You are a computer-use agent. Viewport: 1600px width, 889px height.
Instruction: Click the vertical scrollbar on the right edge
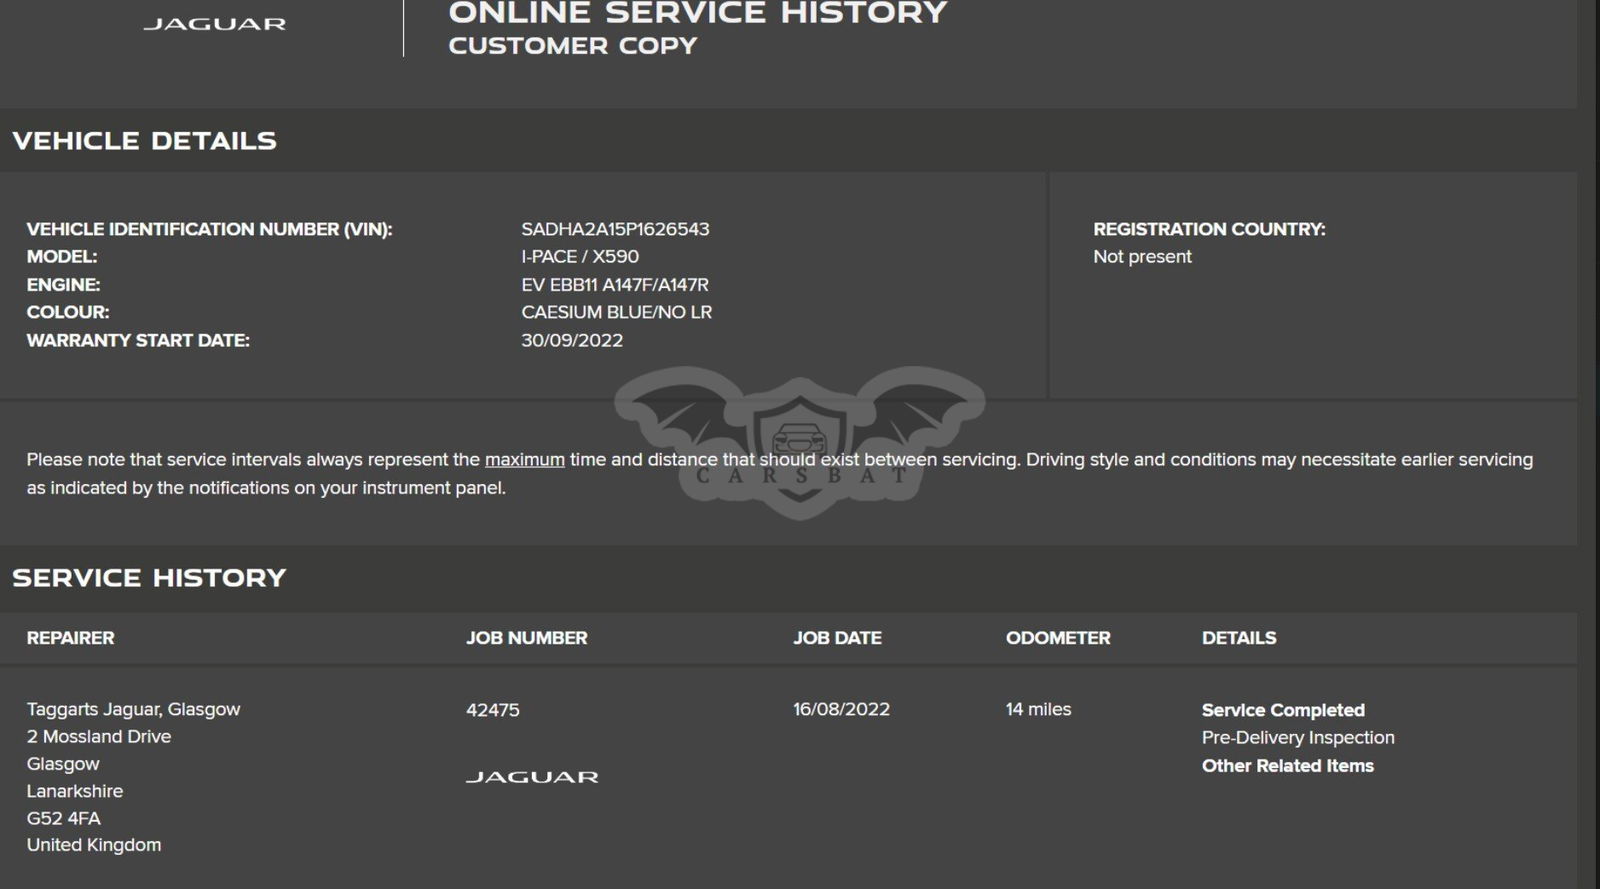pyautogui.click(x=1588, y=444)
